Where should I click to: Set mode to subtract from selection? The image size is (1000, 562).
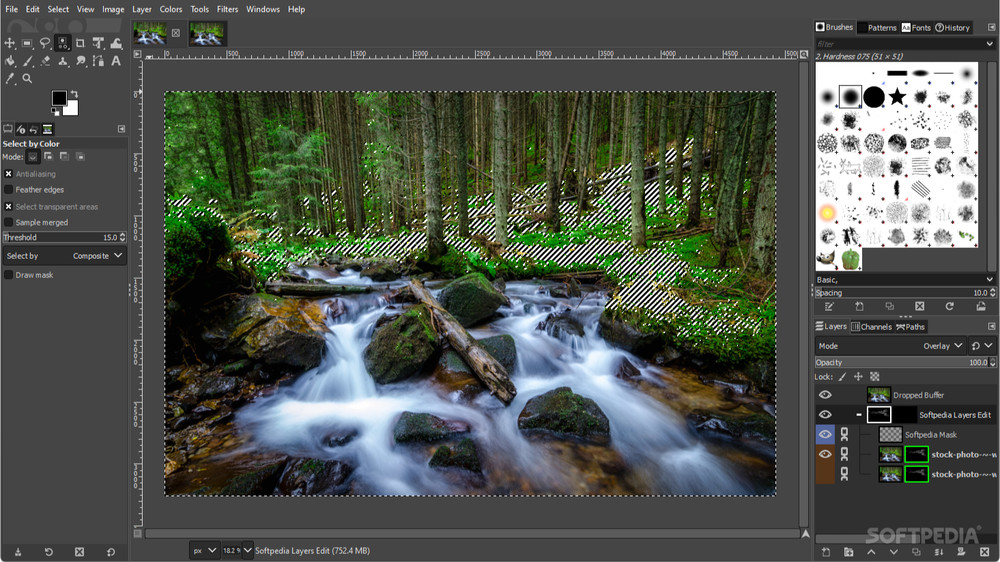(x=64, y=157)
